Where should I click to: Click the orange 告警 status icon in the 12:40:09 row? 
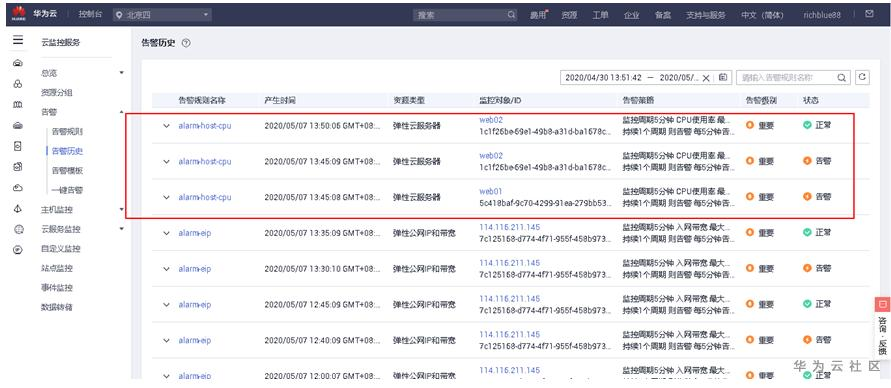807,340
